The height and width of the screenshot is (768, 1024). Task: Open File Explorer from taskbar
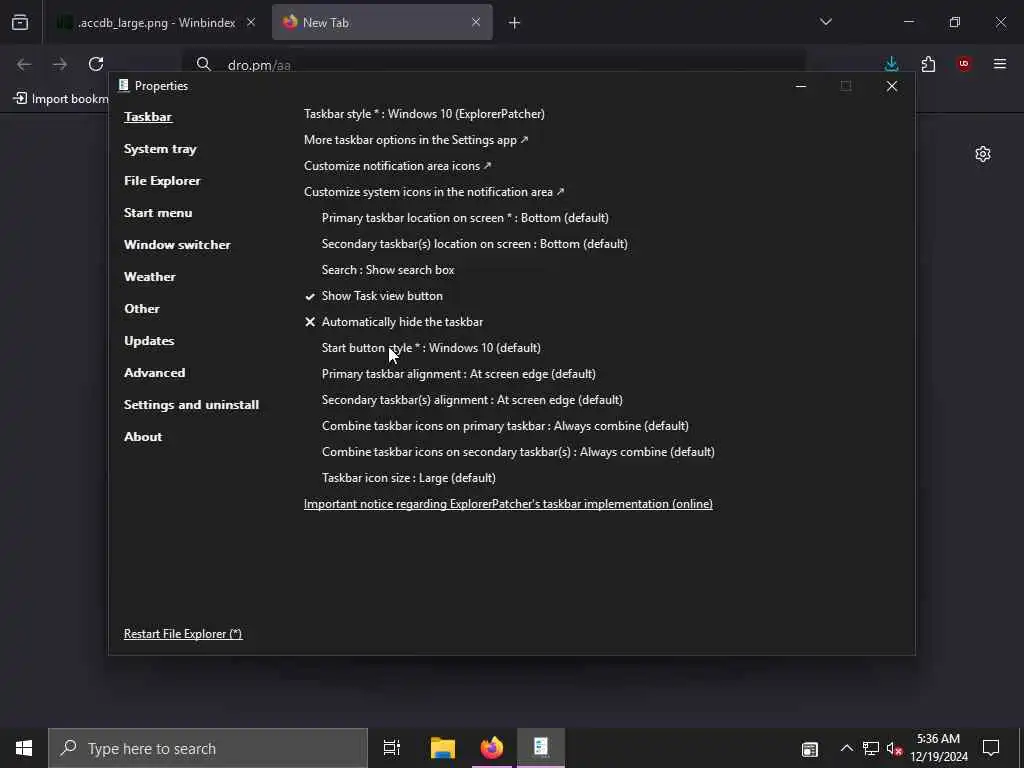click(443, 748)
